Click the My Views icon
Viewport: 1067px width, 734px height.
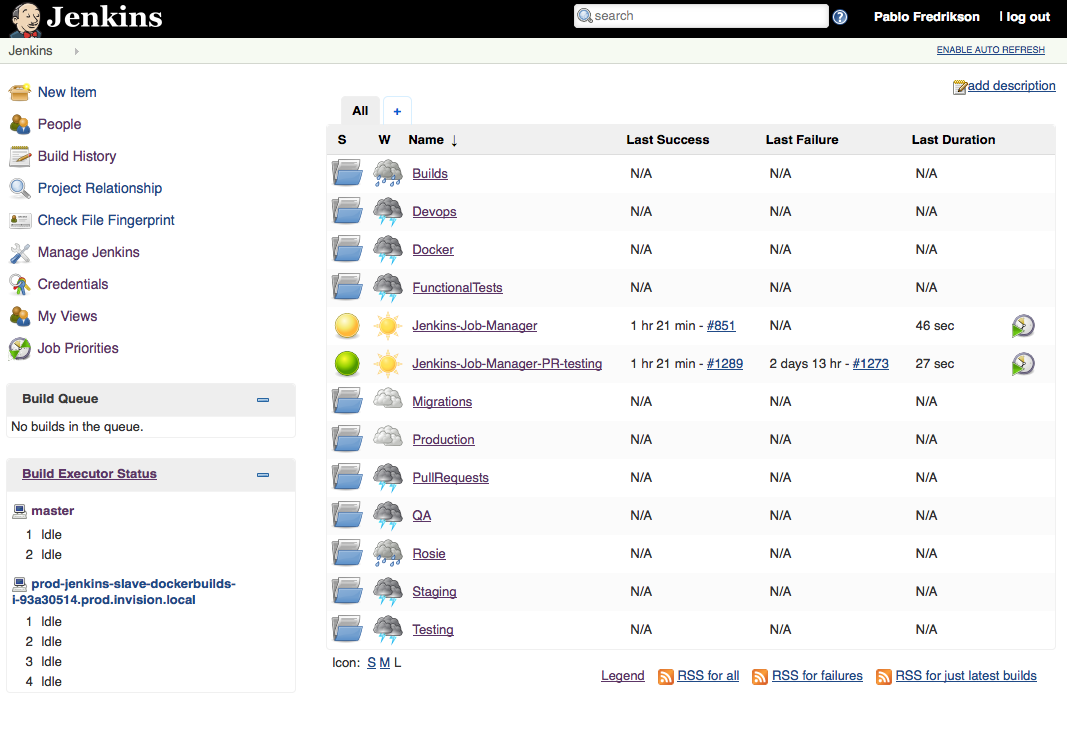point(20,316)
